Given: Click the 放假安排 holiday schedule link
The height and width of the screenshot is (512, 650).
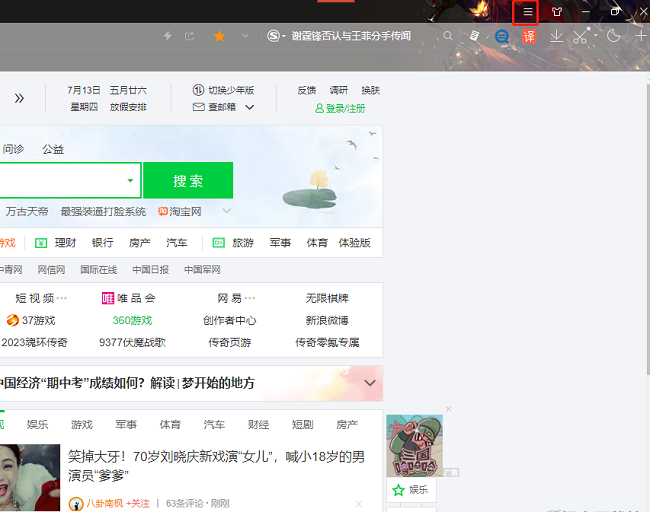Looking at the screenshot, I should click(128, 107).
